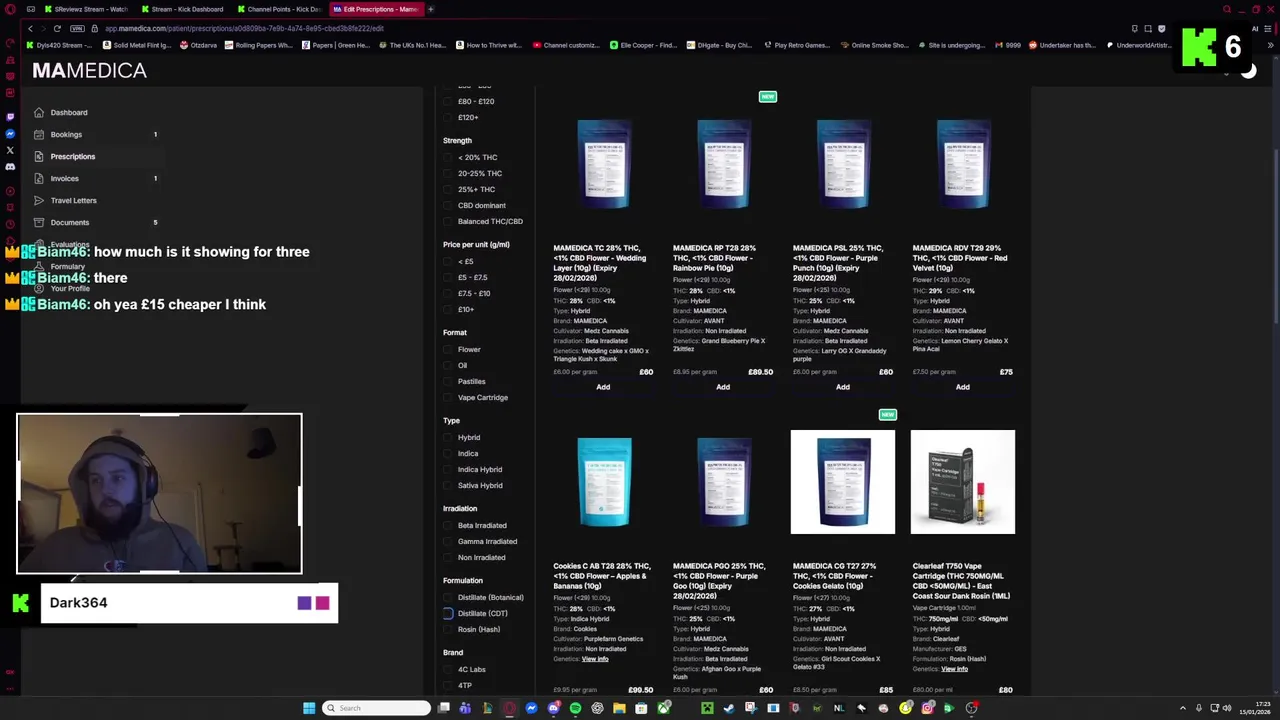Click the Documents sidebar icon
Viewport: 1280px width, 720px height.
coord(38,222)
